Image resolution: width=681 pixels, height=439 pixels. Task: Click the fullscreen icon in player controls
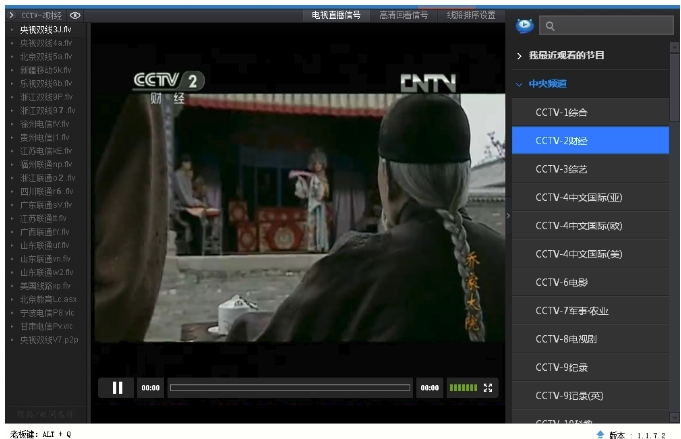pos(488,388)
